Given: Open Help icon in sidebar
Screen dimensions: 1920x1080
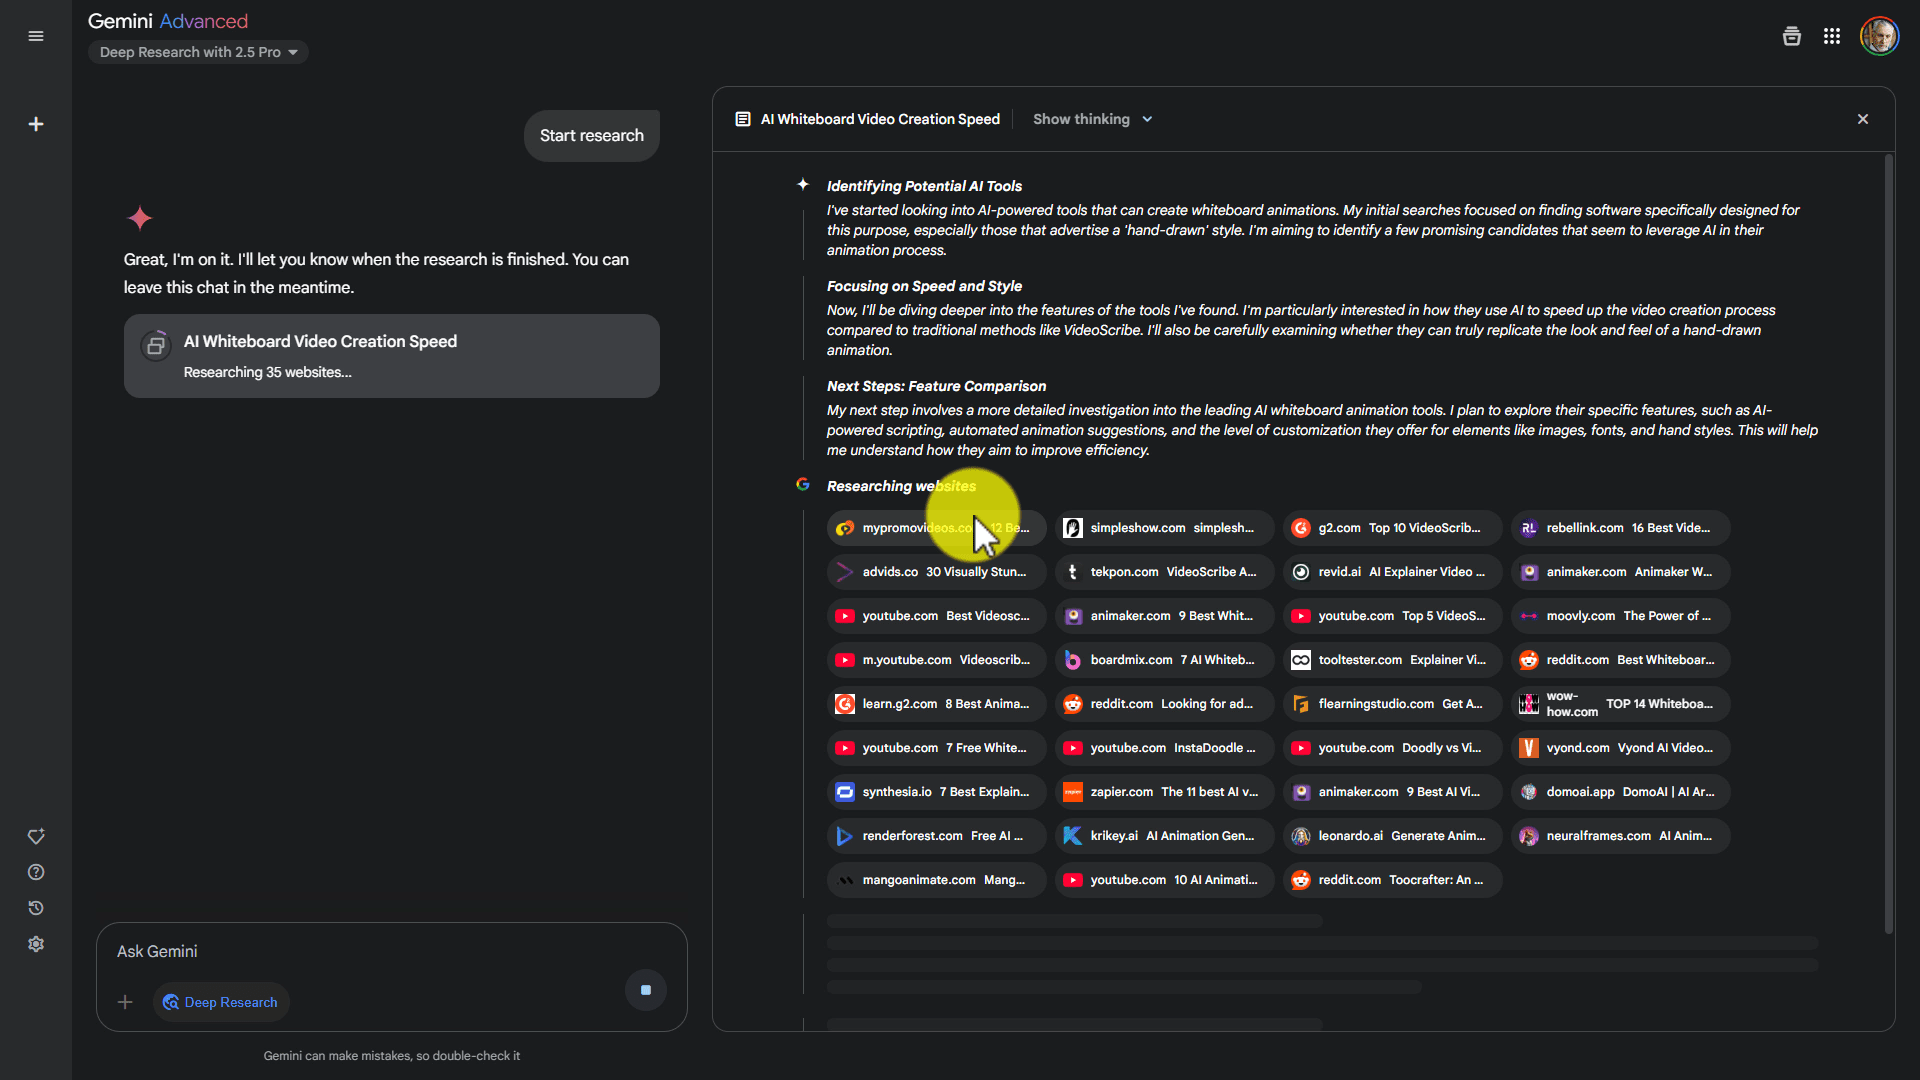Looking at the screenshot, I should tap(36, 872).
